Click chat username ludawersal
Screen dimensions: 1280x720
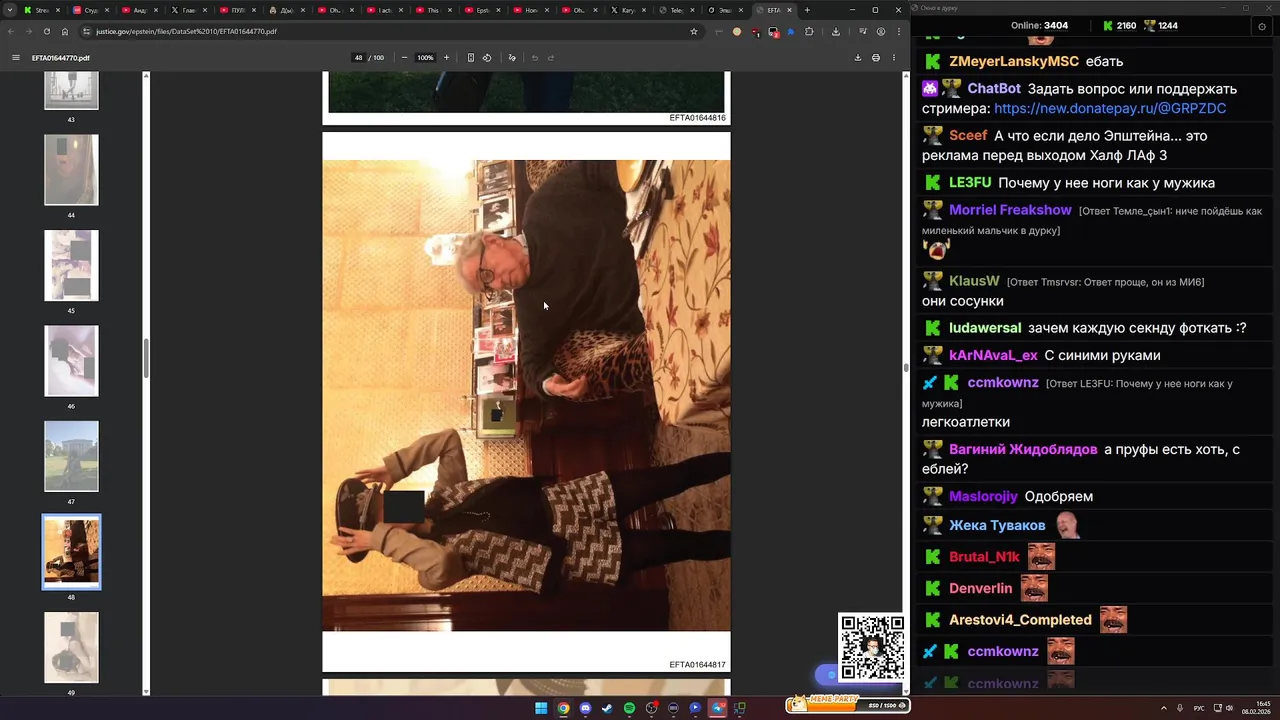coord(985,328)
